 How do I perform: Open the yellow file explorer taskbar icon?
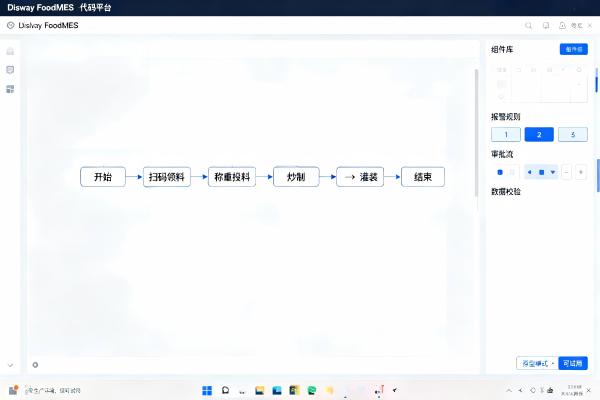tap(260, 390)
